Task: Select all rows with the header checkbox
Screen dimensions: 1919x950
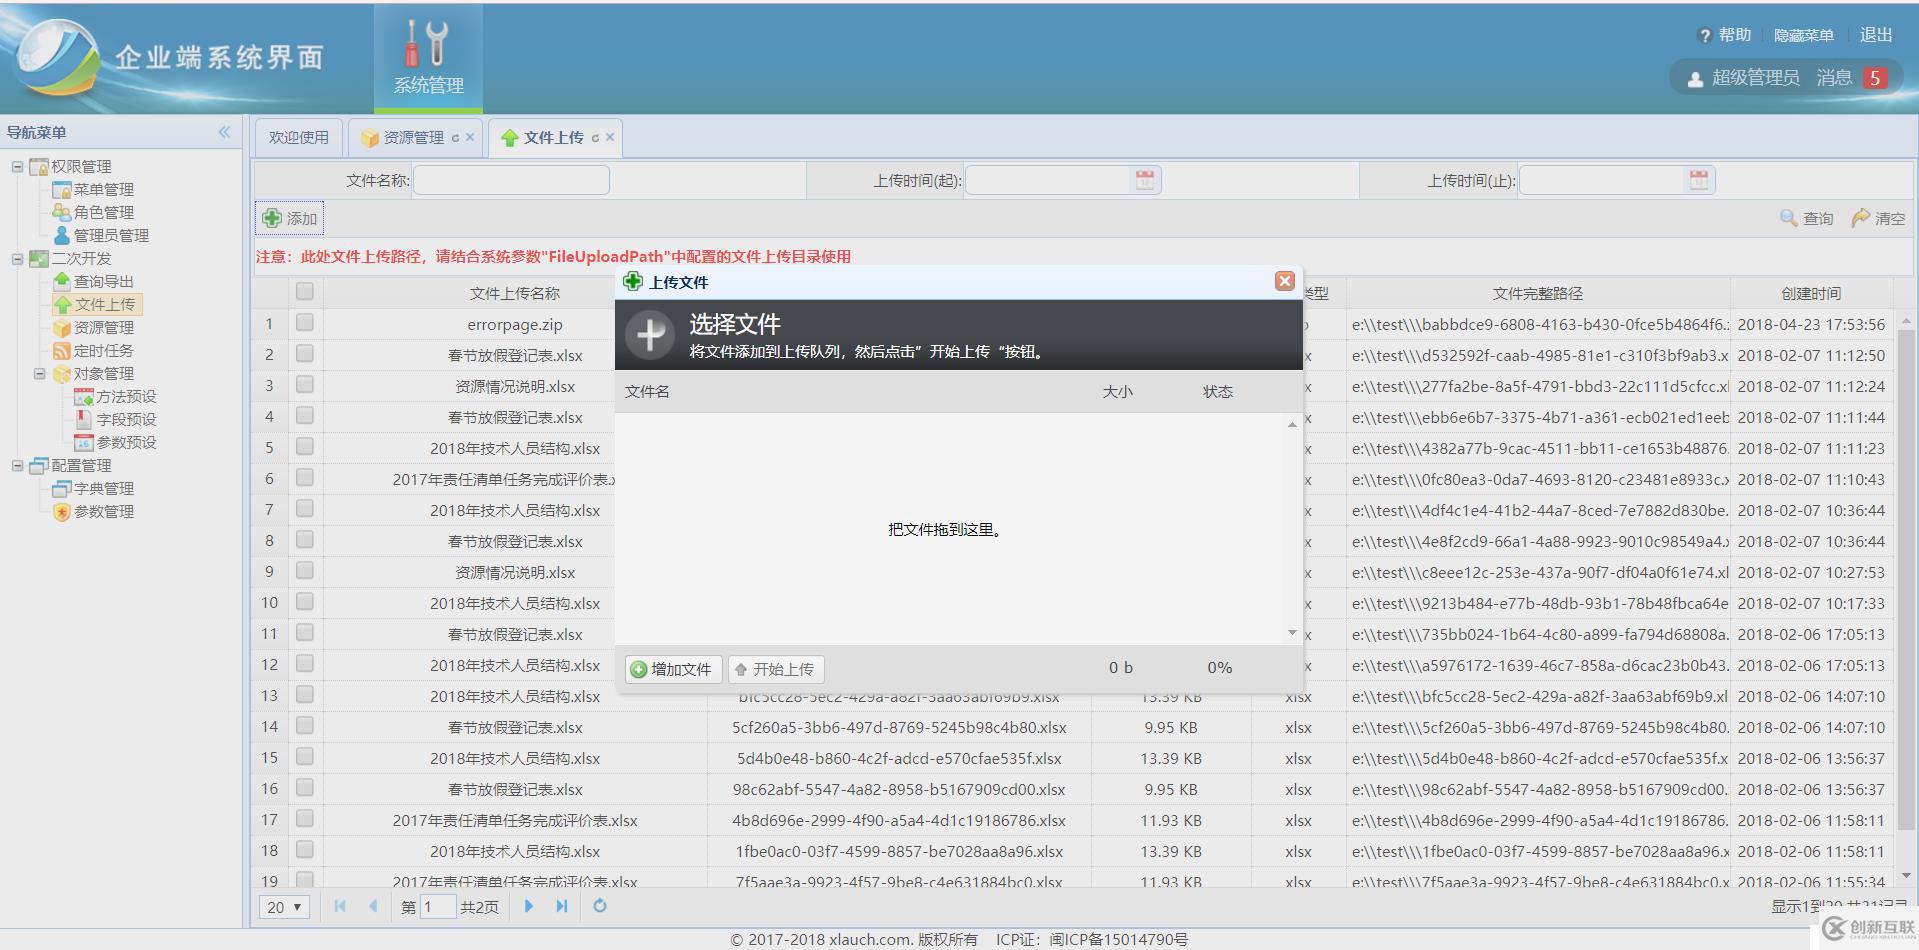Action: tap(304, 291)
